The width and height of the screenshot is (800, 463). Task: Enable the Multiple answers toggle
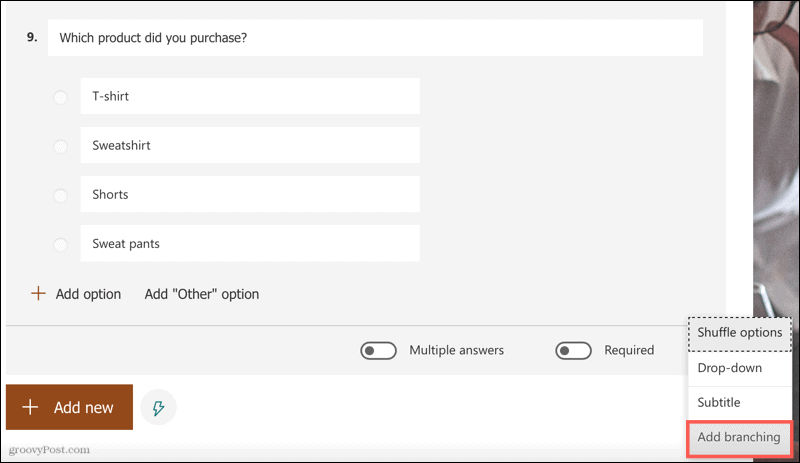tap(380, 351)
